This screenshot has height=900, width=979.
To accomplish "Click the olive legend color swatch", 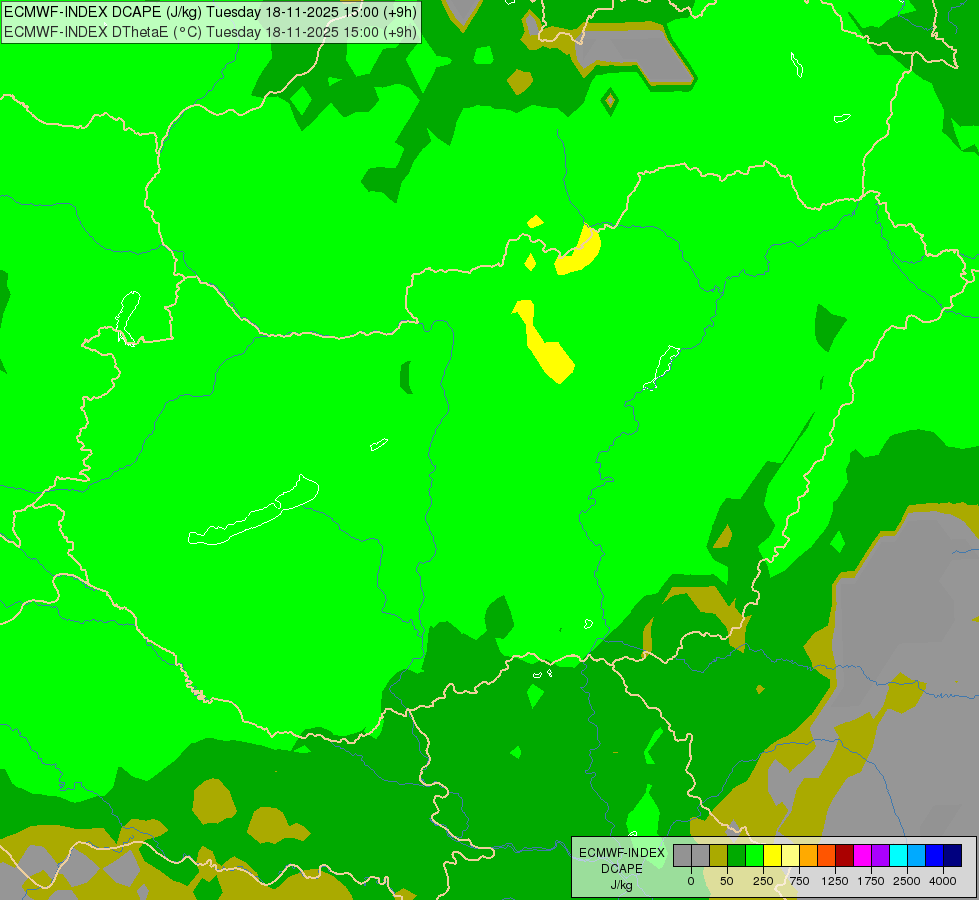I will click(719, 855).
